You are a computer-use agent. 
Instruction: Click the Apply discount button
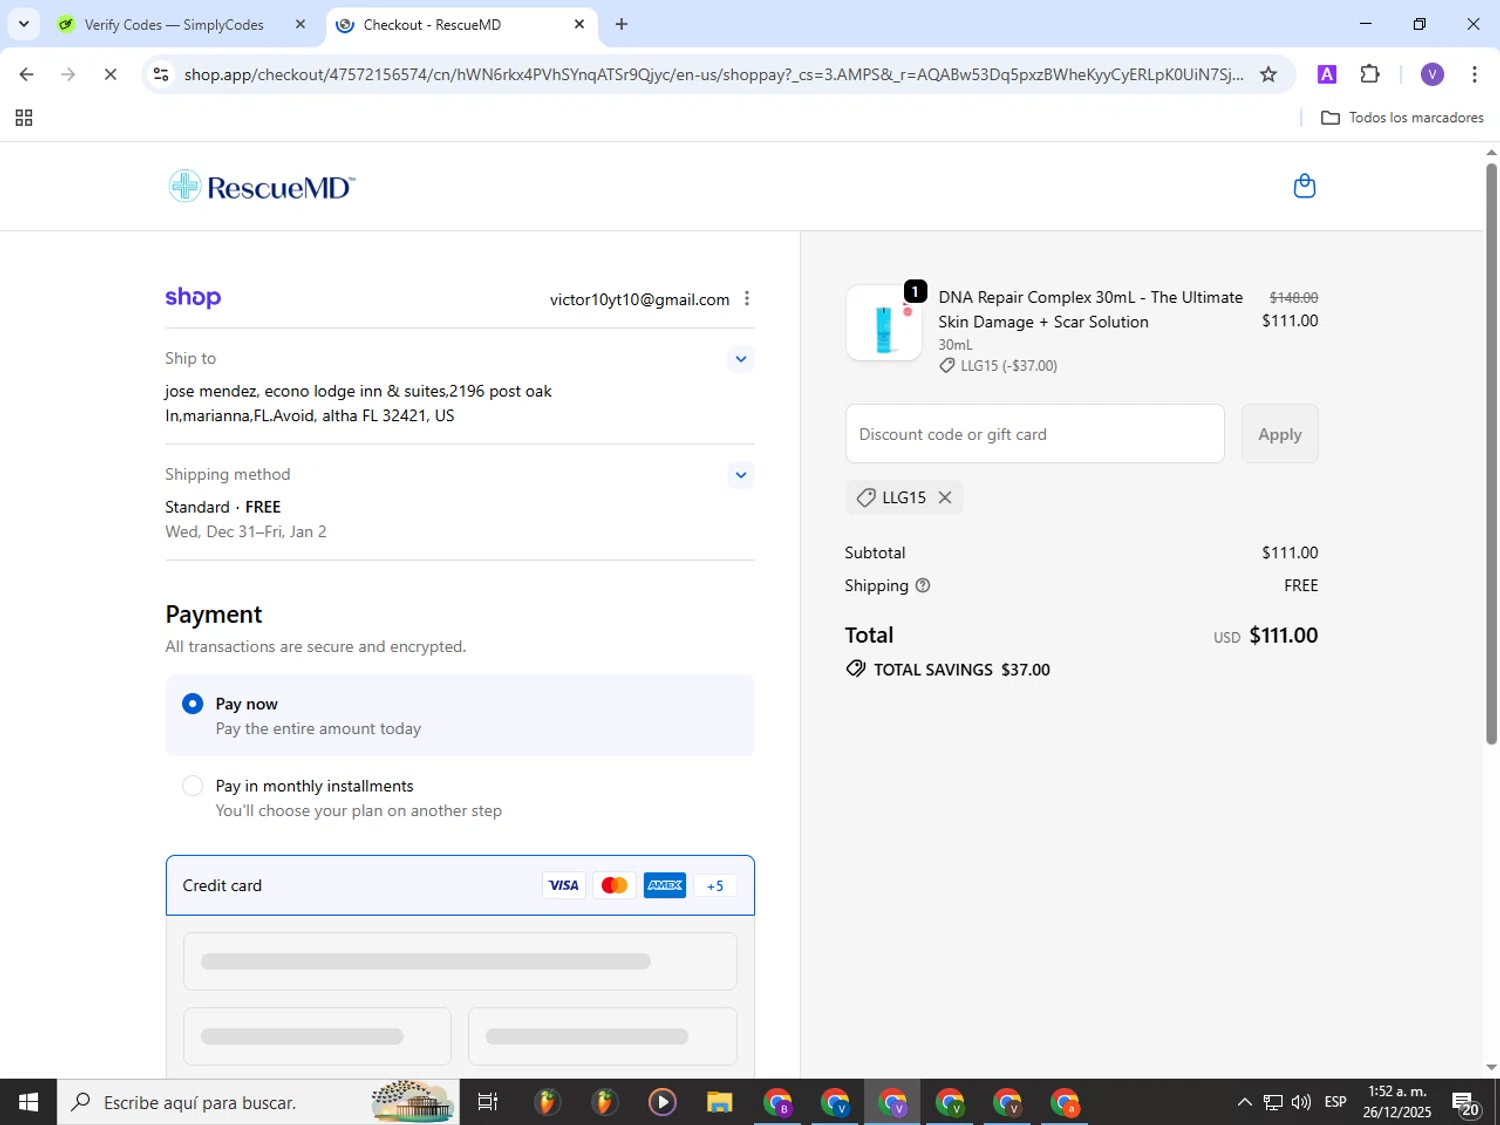coord(1279,434)
